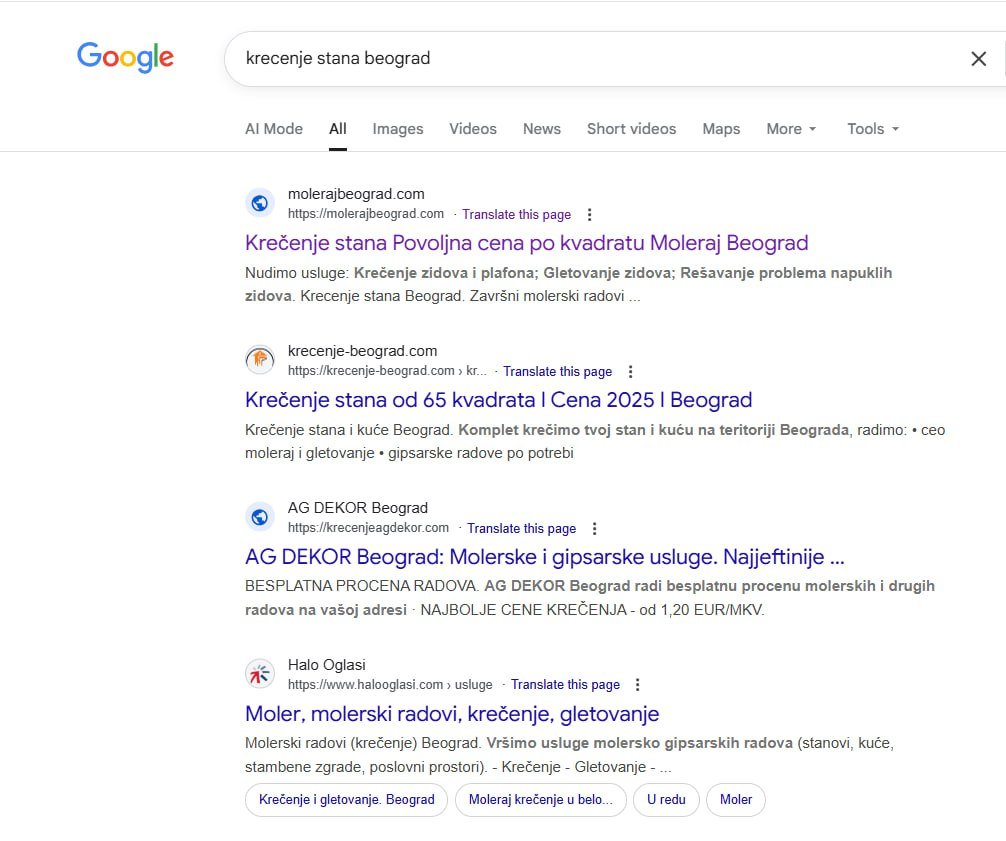Click the Halo Oglasi site favicon
The width and height of the screenshot is (1006, 841).
[260, 674]
